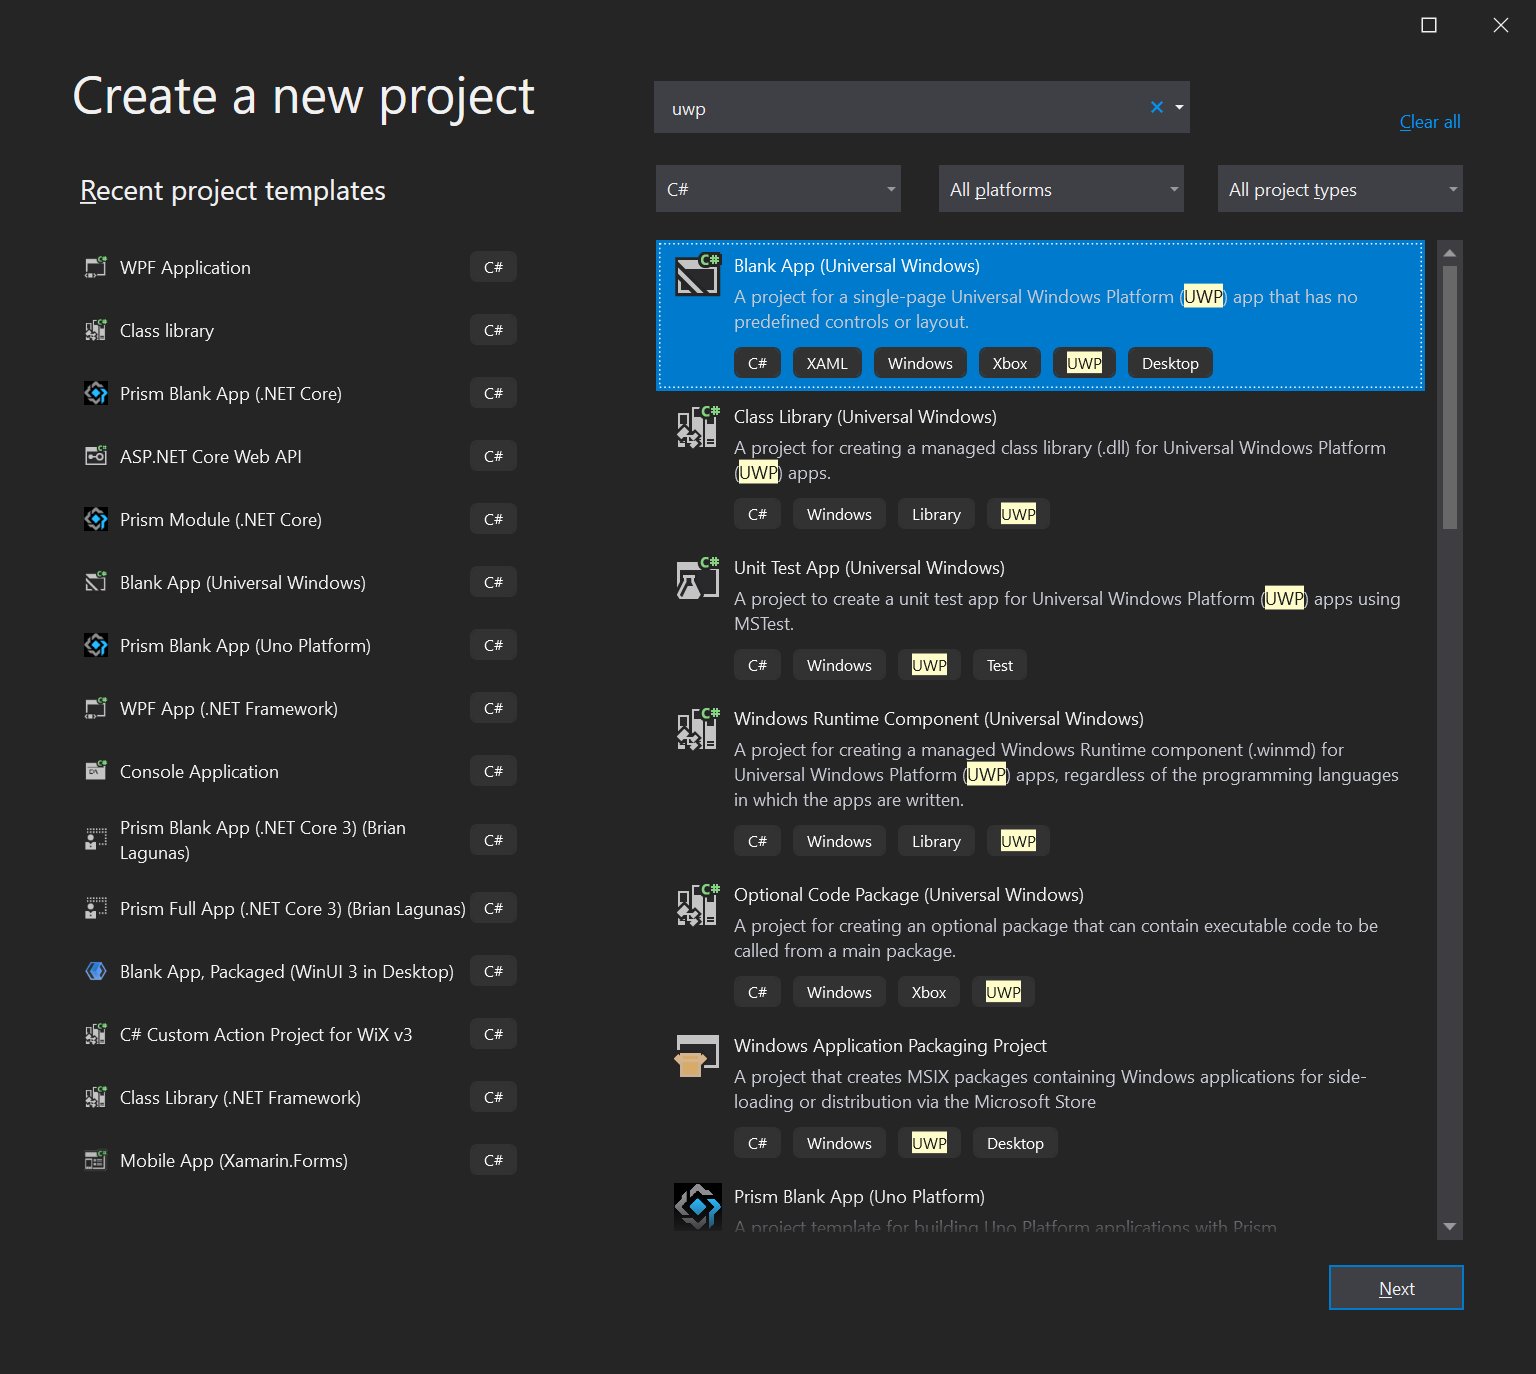The width and height of the screenshot is (1536, 1374).
Task: Click the Clear all link
Action: coord(1430,122)
